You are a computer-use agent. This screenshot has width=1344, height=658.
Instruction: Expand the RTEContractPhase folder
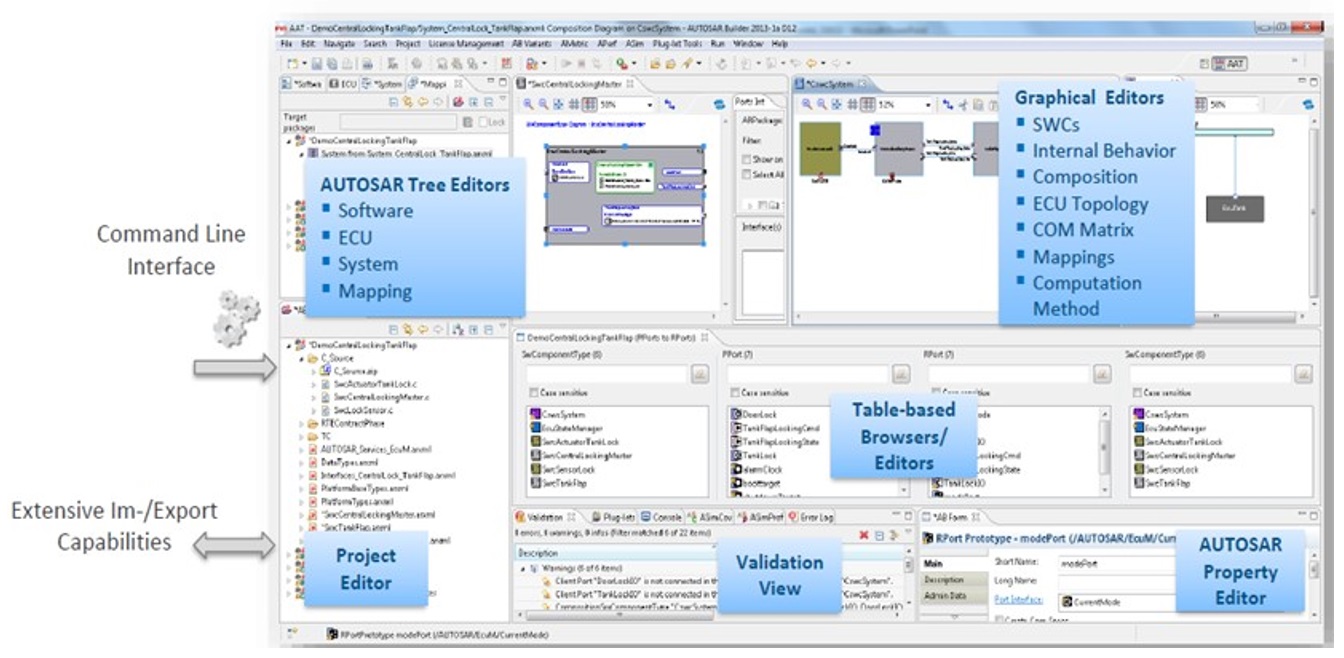coord(300,423)
